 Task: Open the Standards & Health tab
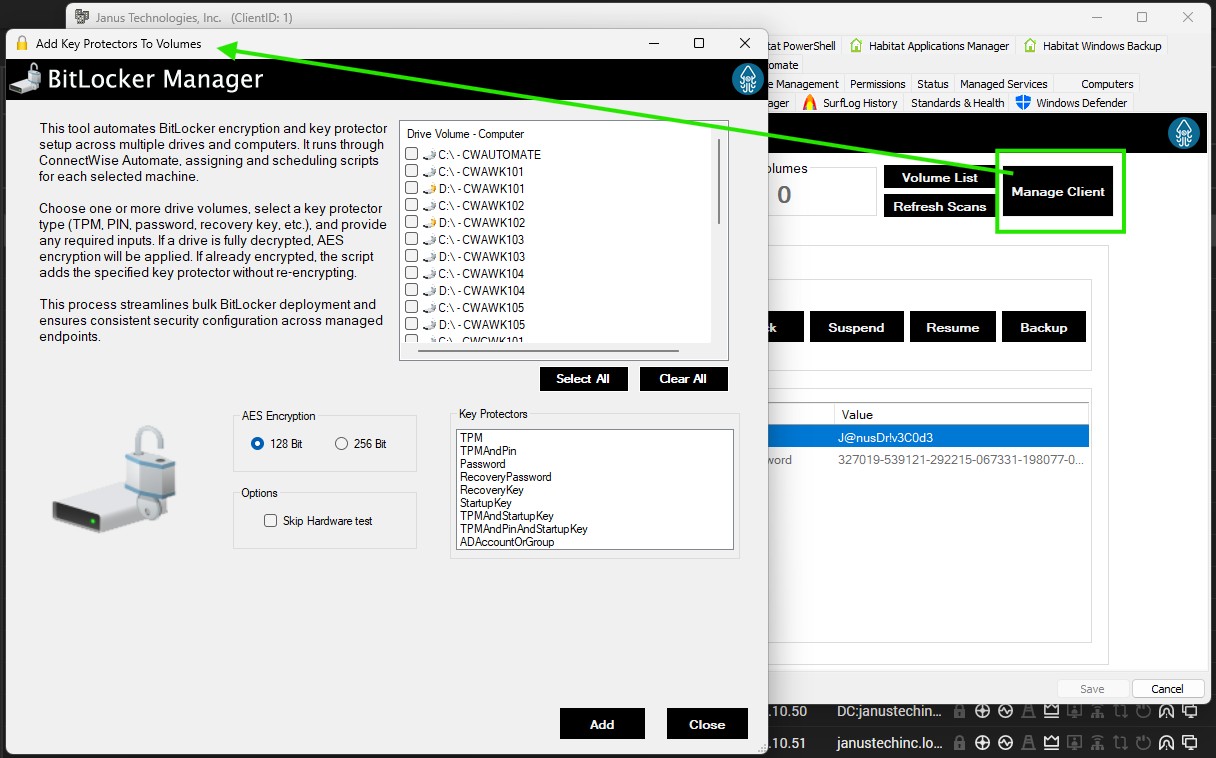pyautogui.click(x=956, y=102)
